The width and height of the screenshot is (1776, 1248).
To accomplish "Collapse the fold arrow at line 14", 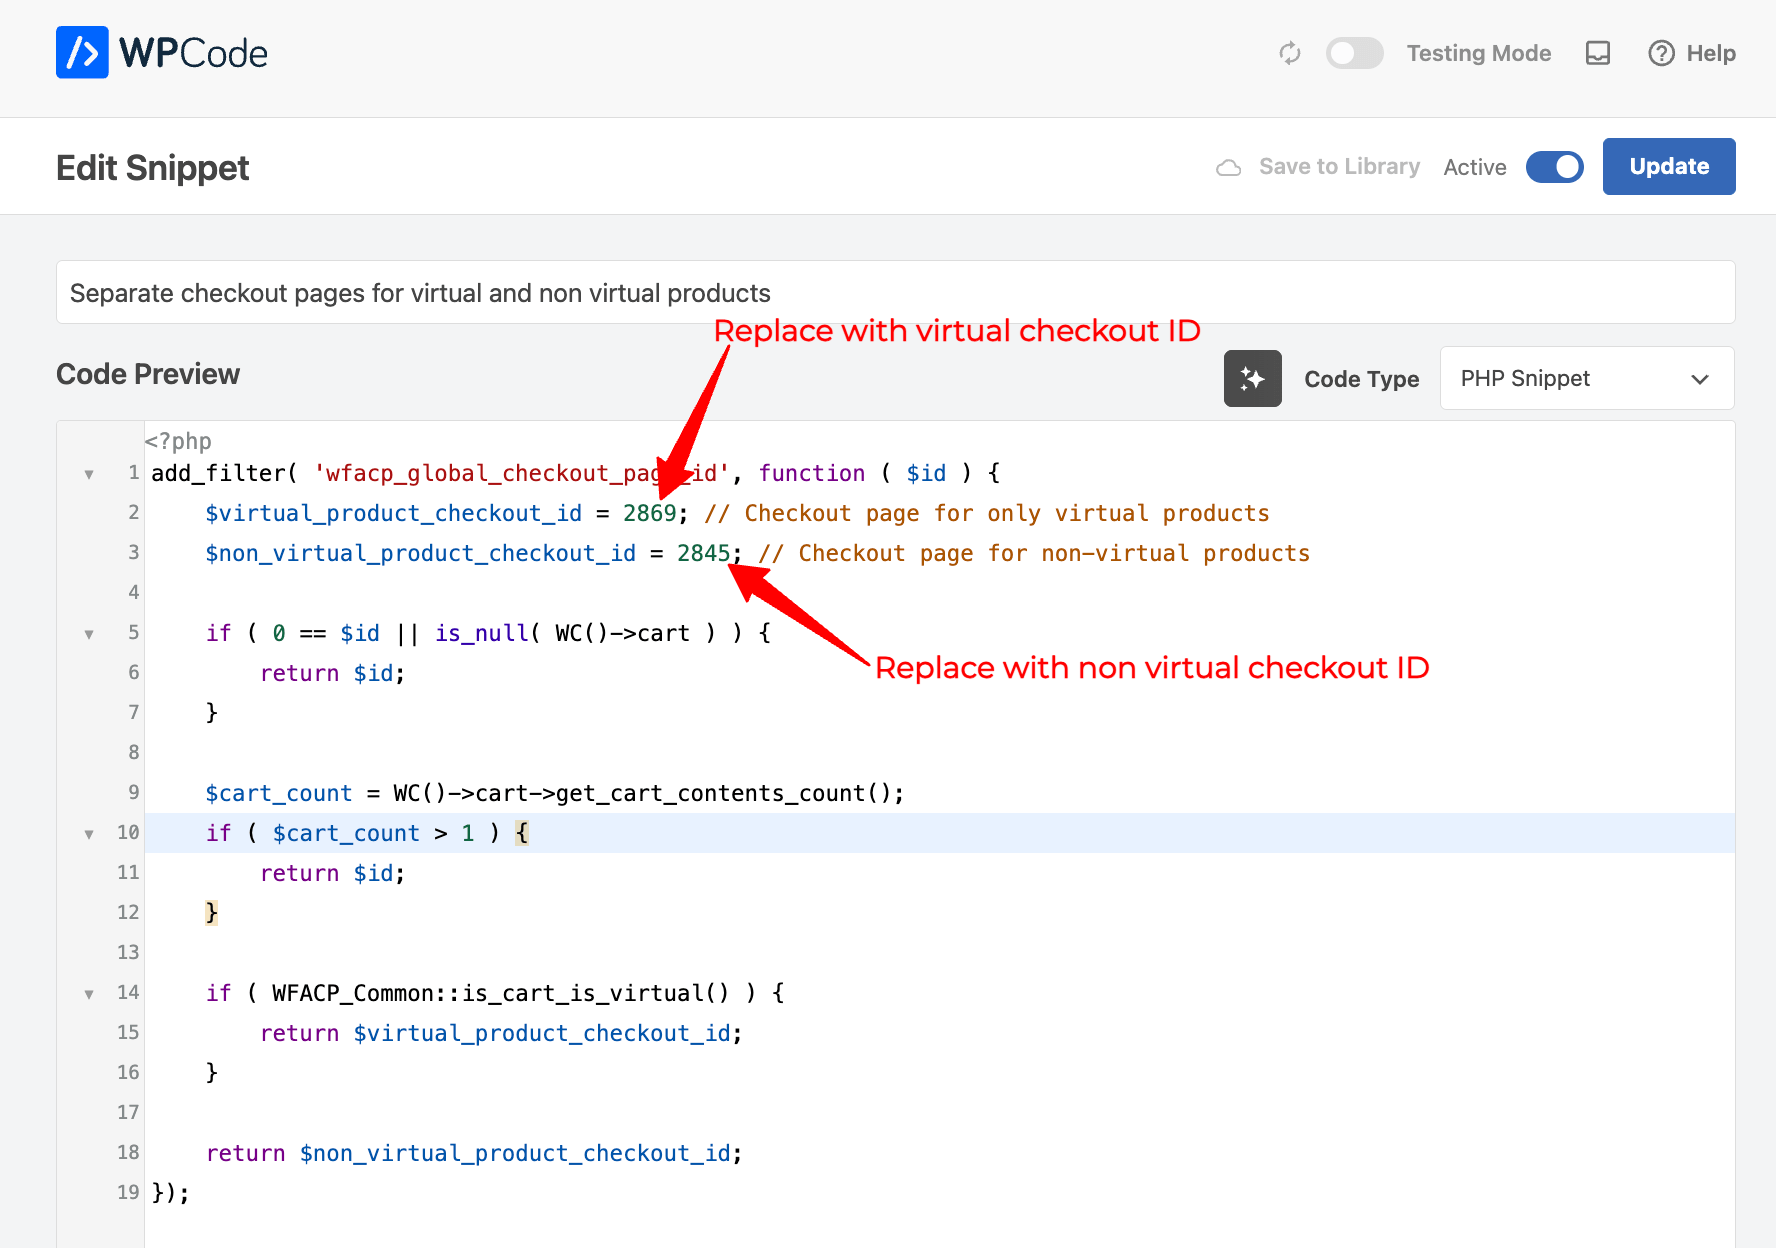I will coord(89,994).
